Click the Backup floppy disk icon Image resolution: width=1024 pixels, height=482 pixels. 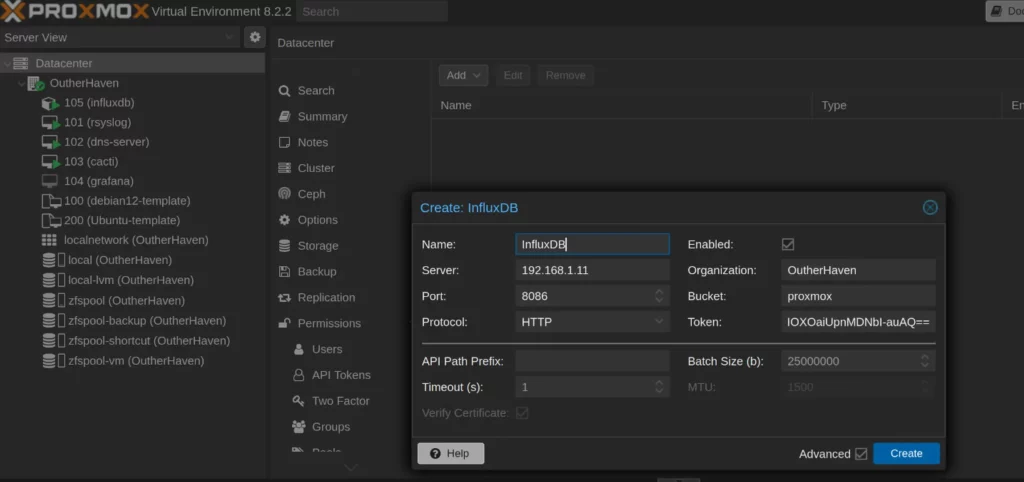coord(284,272)
